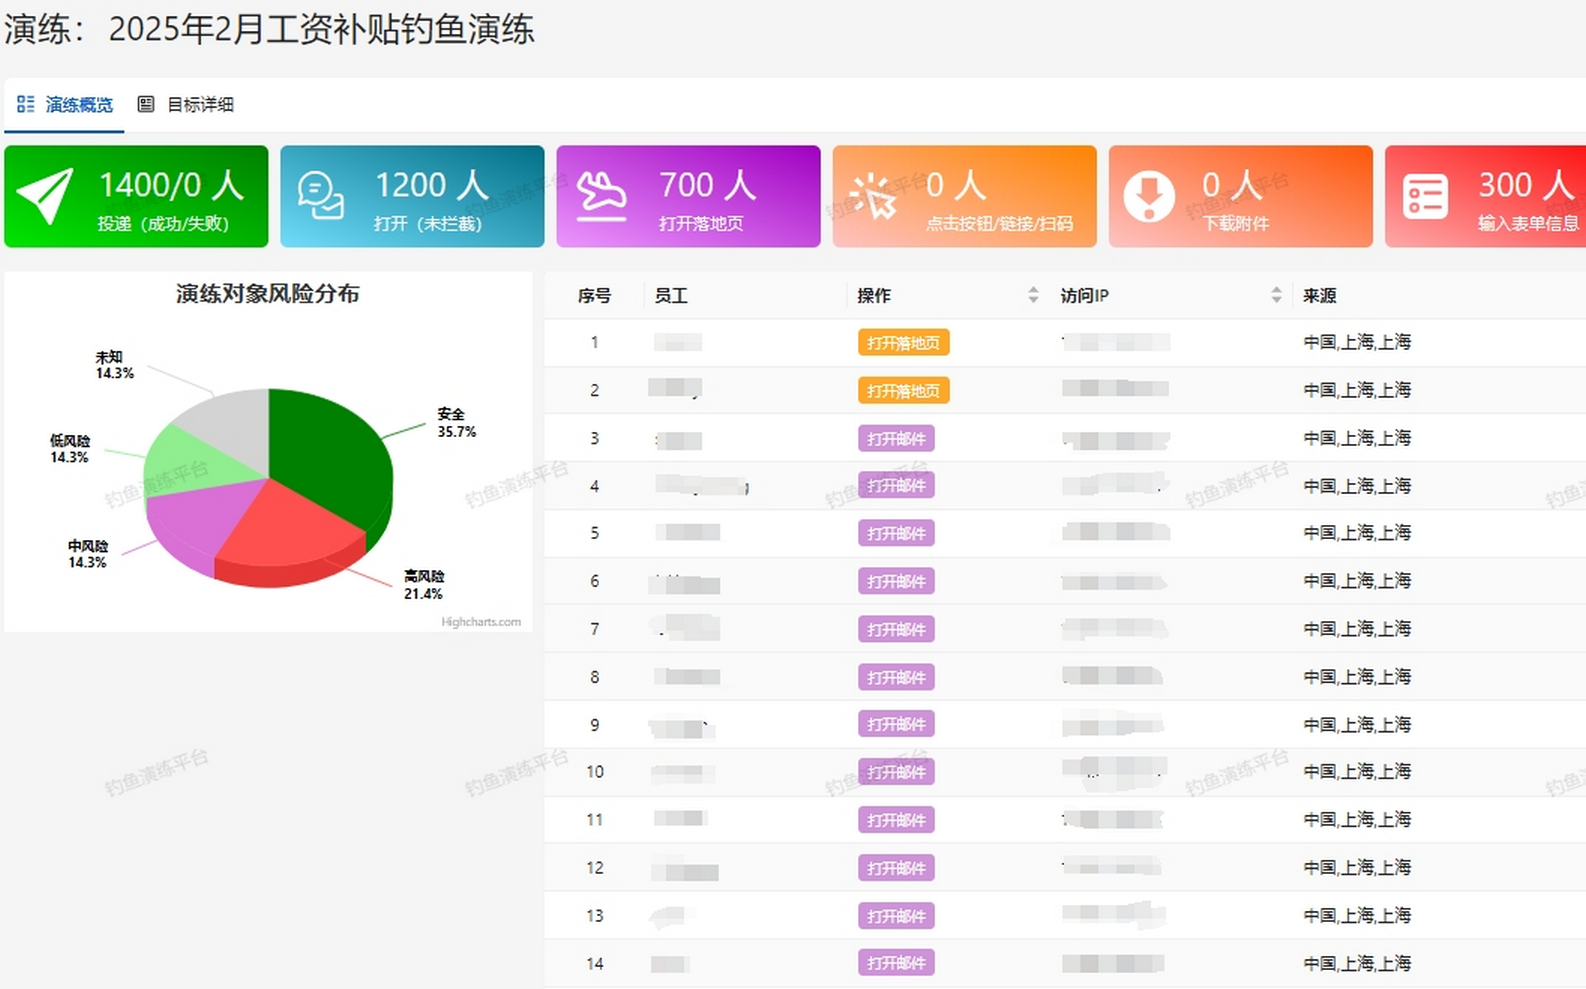Open the 演练概览 tab
The image size is (1586, 989).
click(78, 104)
